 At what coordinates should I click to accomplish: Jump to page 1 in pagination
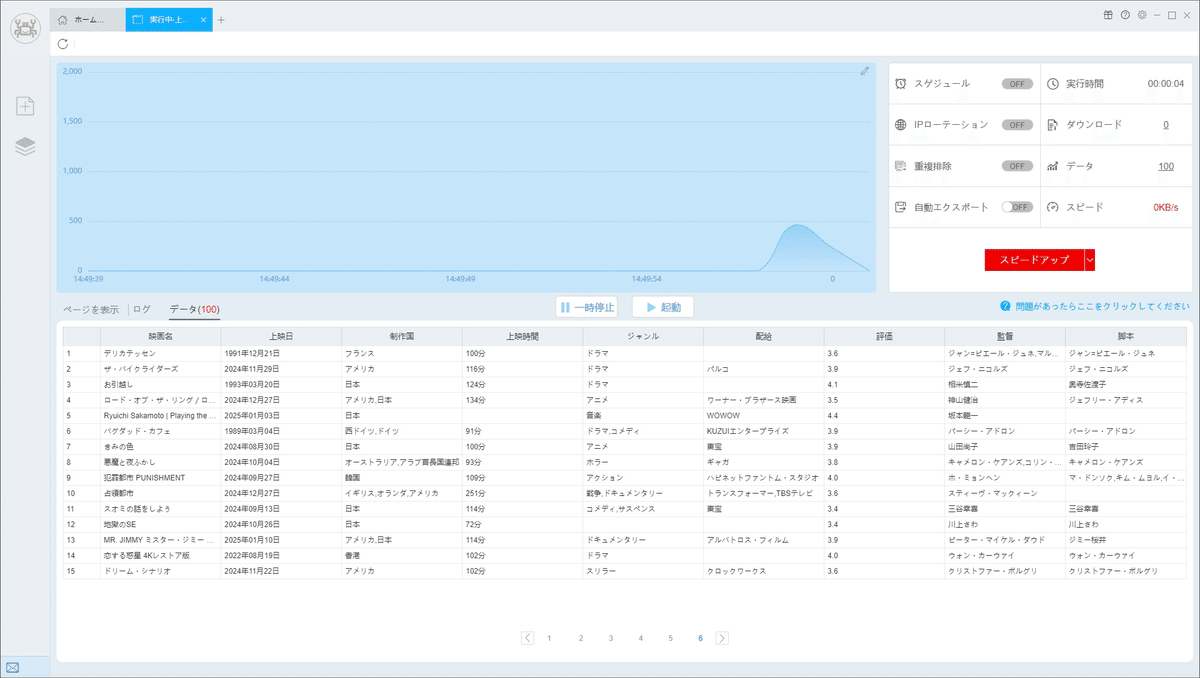(x=549, y=638)
